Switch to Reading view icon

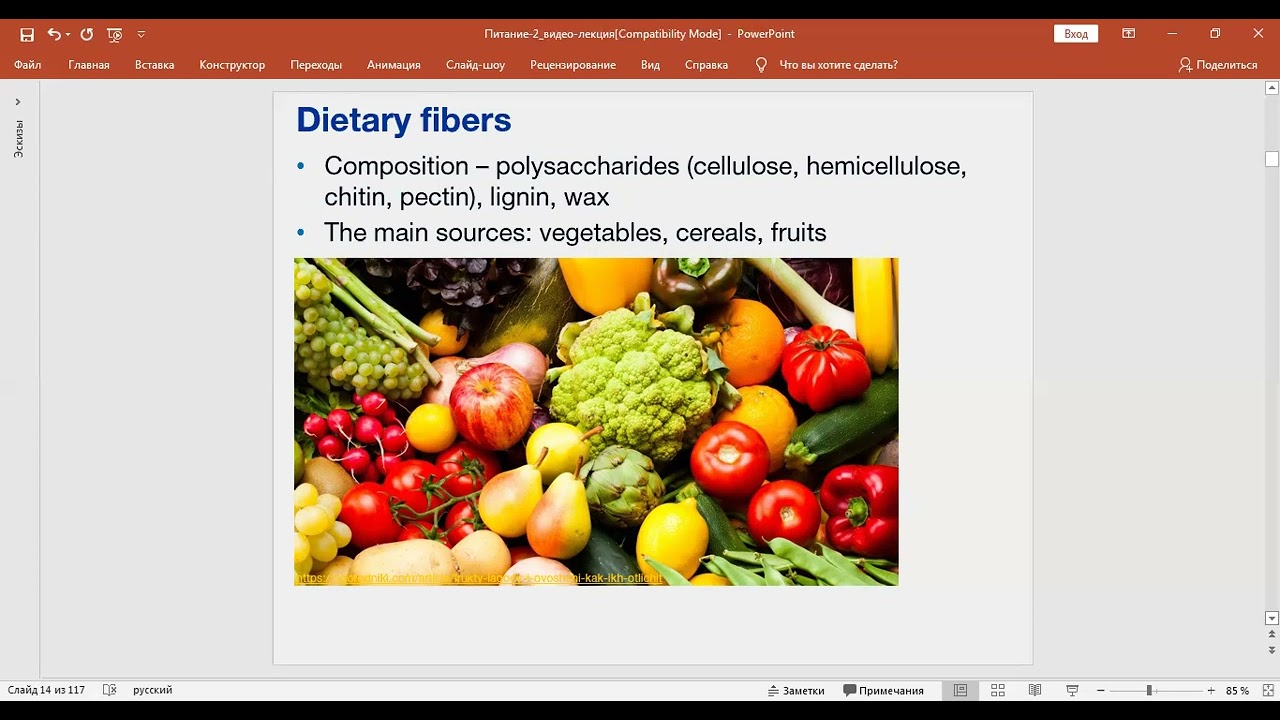pos(1035,690)
